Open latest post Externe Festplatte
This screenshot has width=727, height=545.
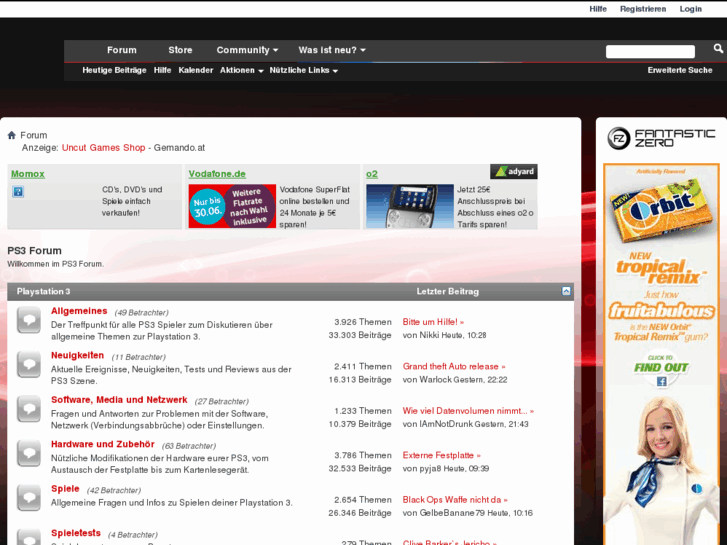(441, 455)
